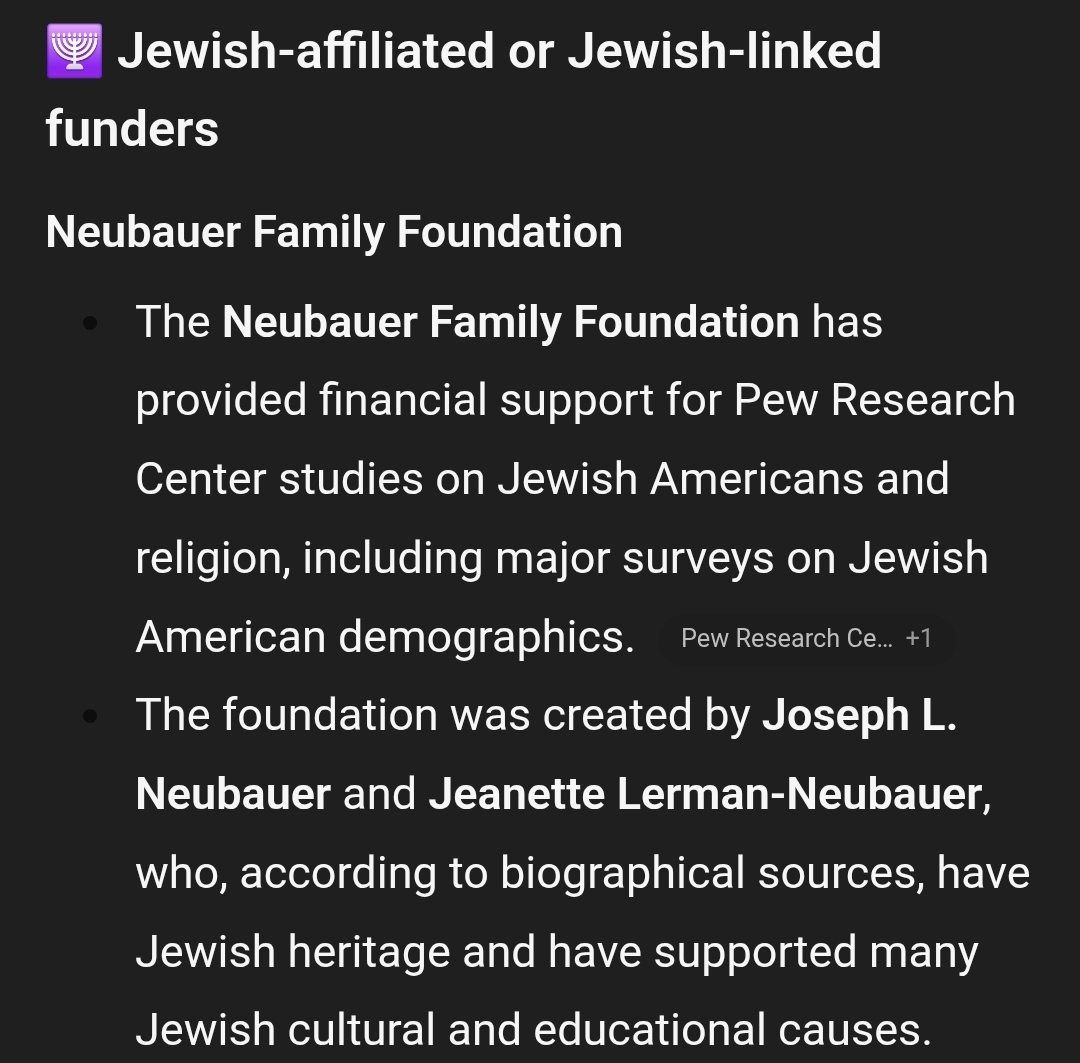The image size is (1080, 1063).
Task: Click the phrase "American demographics."
Action: pos(385,637)
